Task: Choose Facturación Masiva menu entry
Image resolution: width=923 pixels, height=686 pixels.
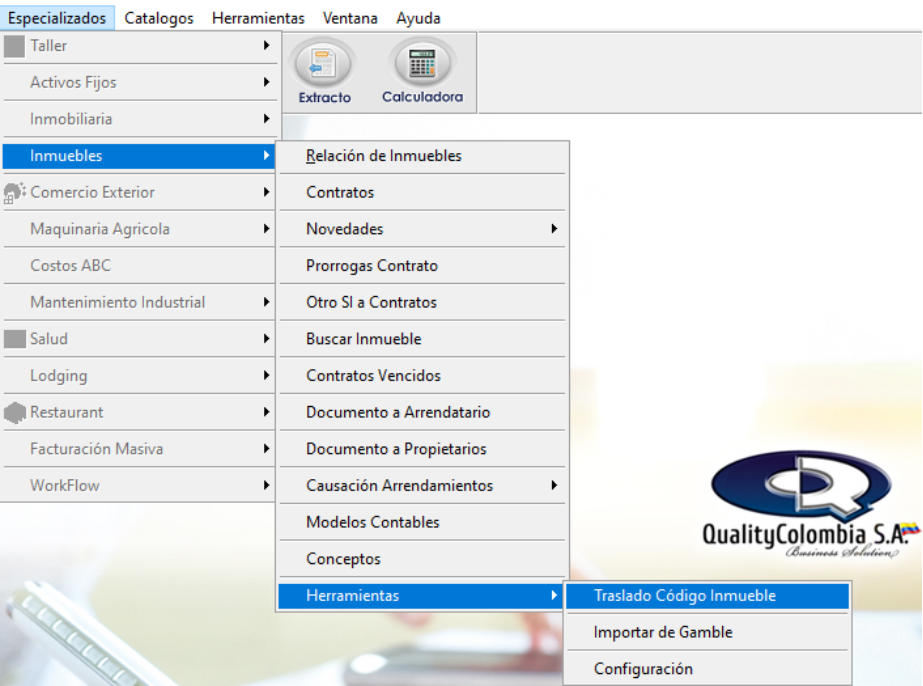Action: (139, 449)
